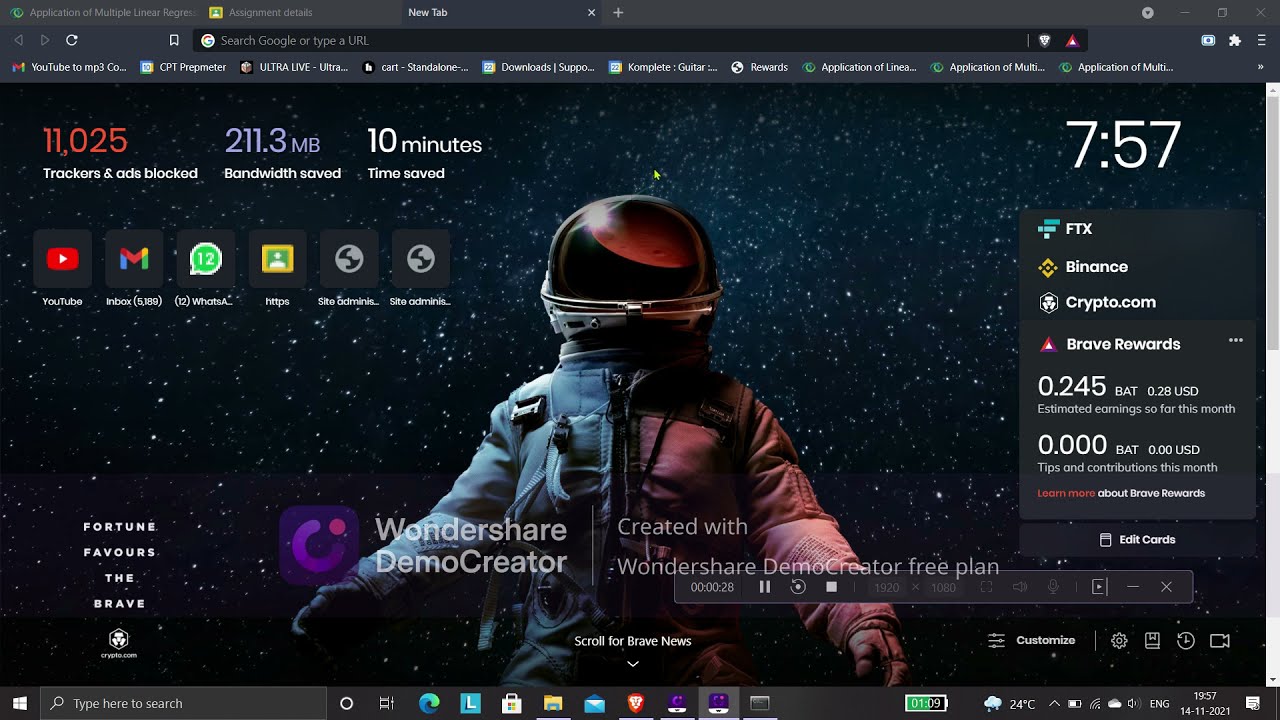
Task: Open a new tab with the plus button
Action: [618, 13]
